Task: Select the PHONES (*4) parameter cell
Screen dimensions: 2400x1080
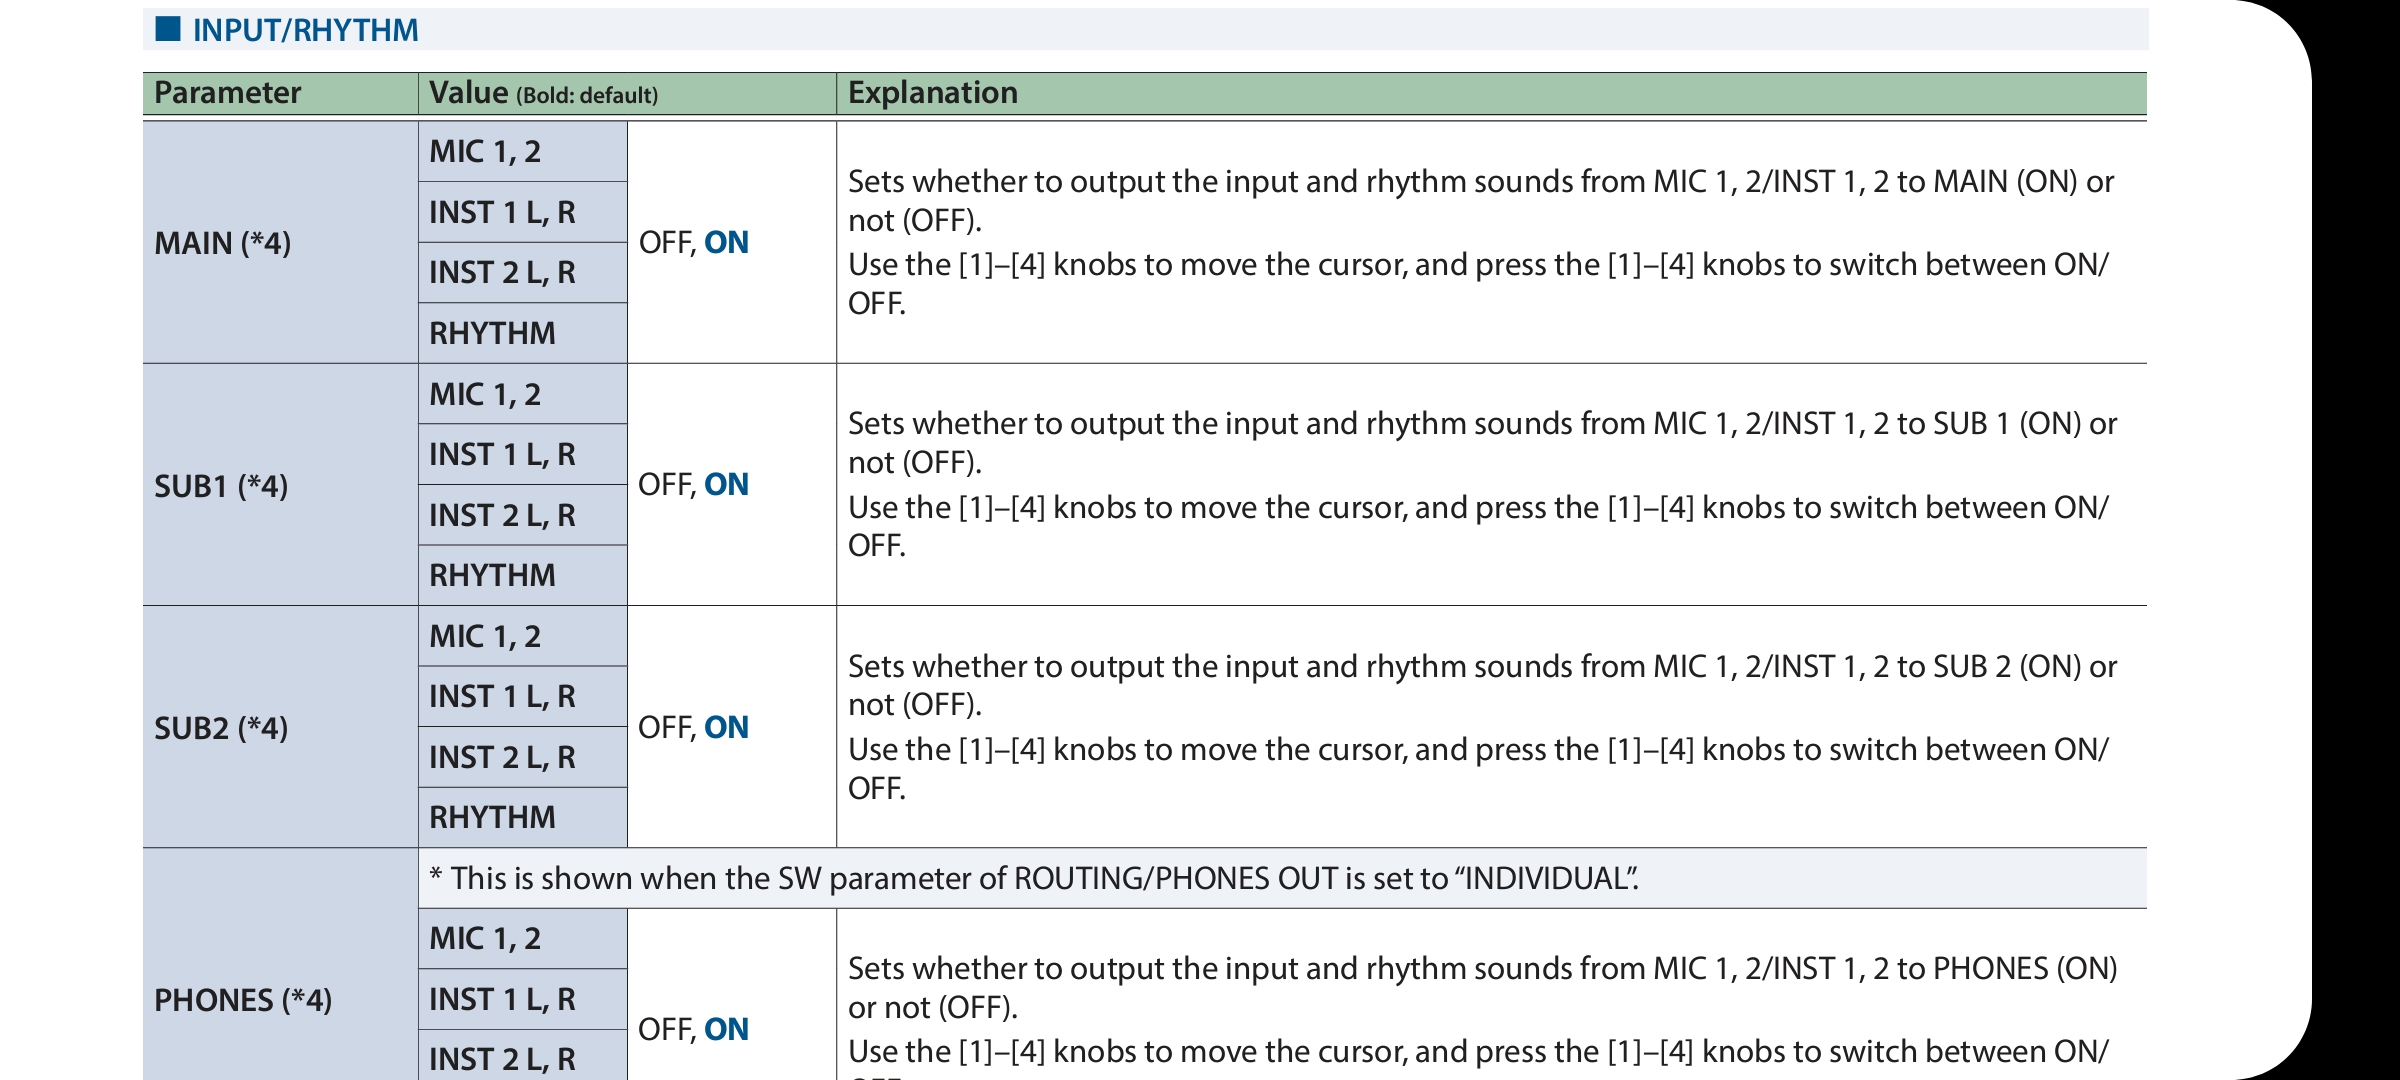Action: (280, 965)
